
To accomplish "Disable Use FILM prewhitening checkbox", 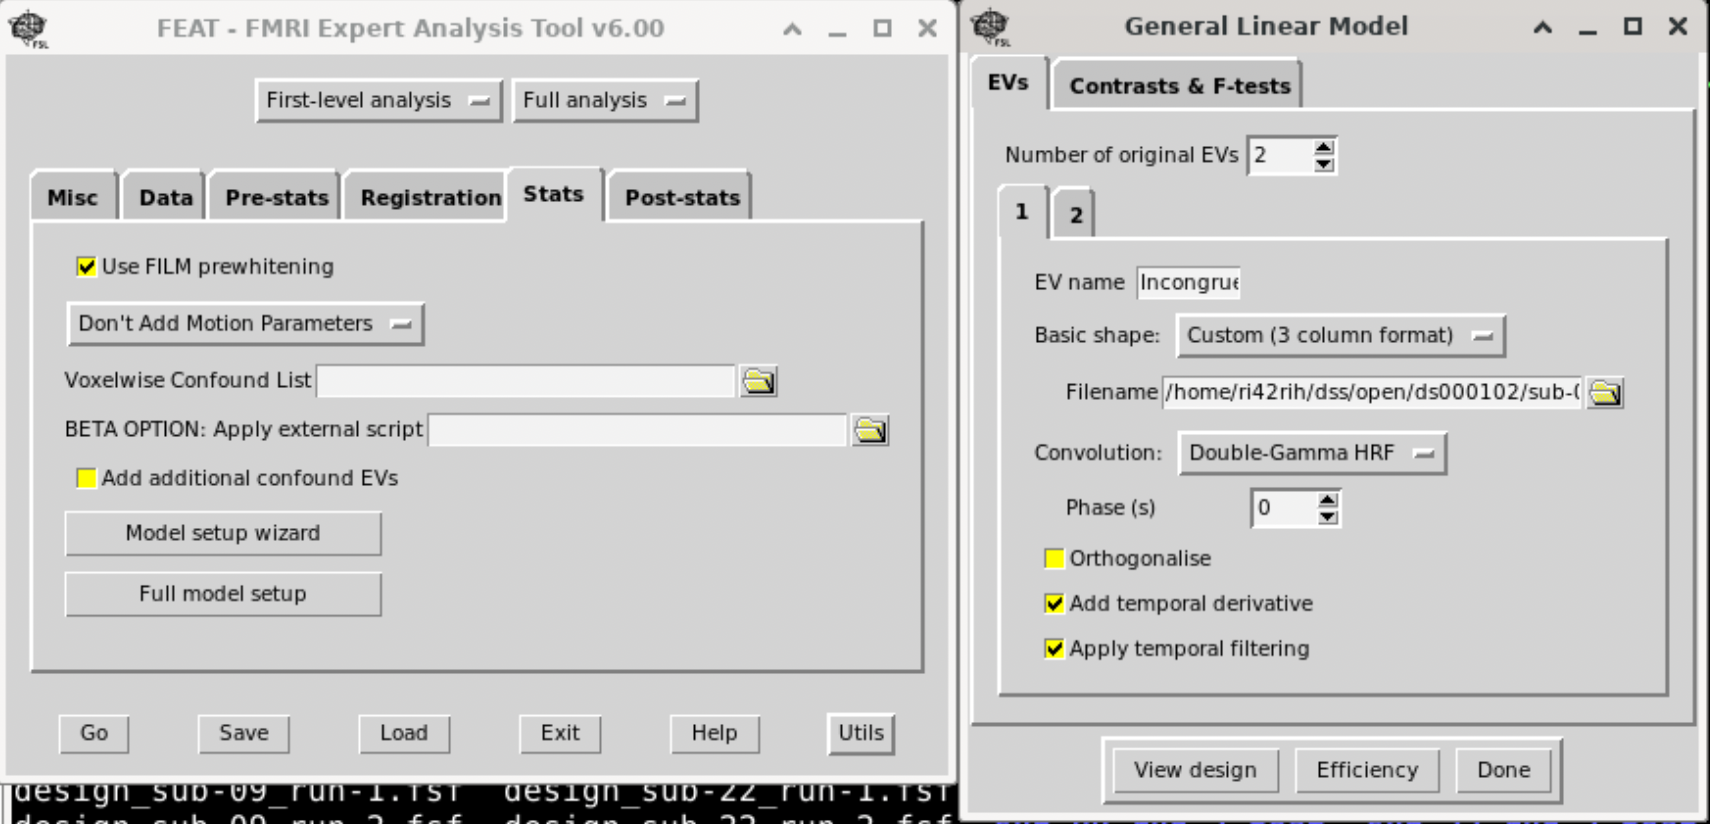I will (x=87, y=267).
